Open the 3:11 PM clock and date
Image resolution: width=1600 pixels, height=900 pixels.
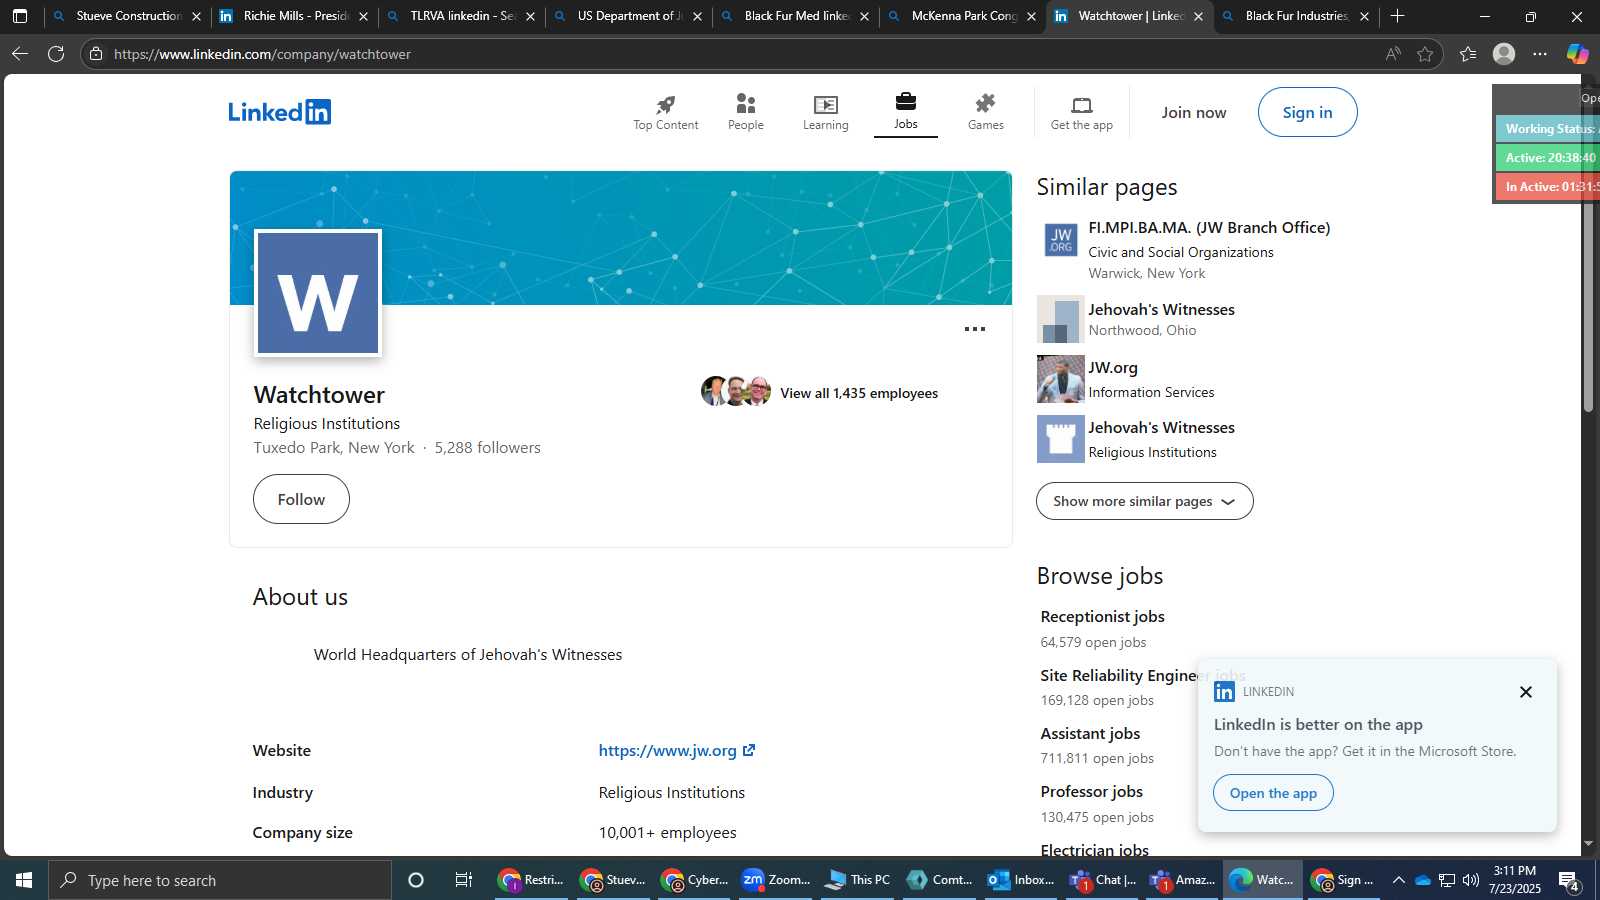click(x=1515, y=880)
